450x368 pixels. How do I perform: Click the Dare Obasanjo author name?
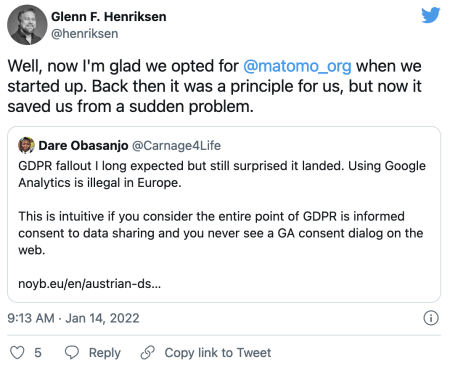point(83,146)
